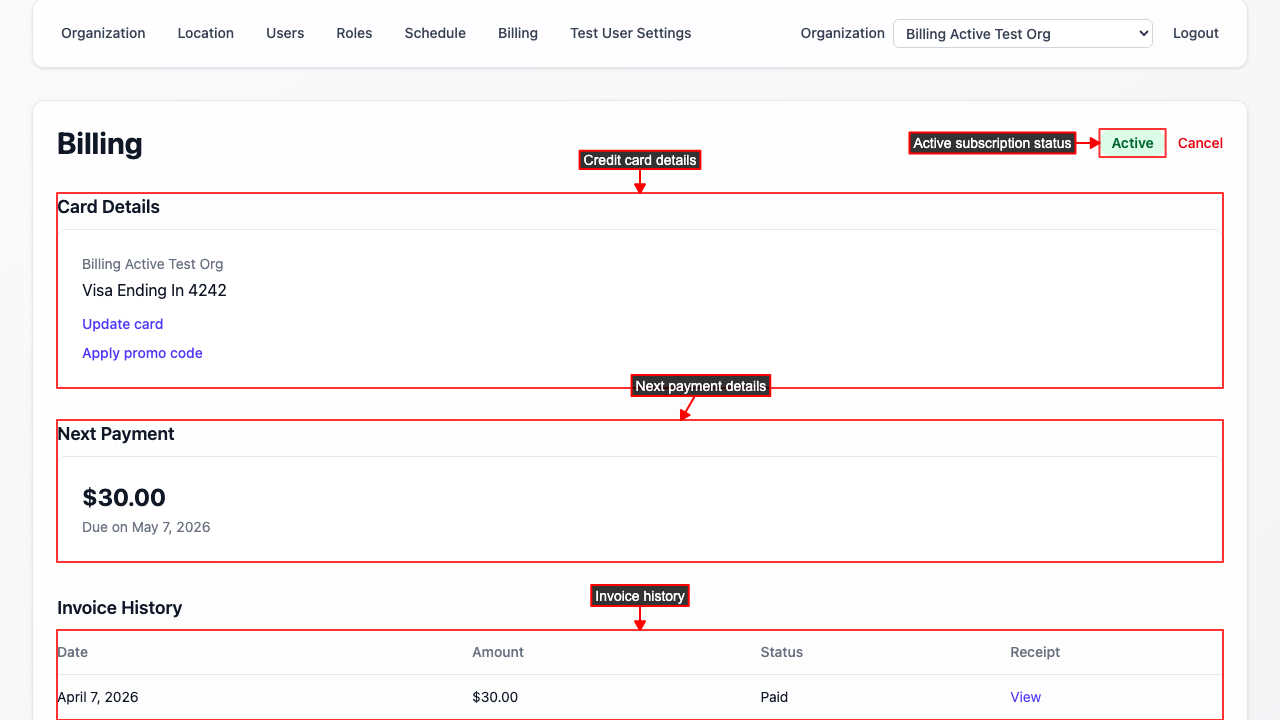Image resolution: width=1280 pixels, height=720 pixels.
Task: Expand the organization dropdown arrow
Action: coord(1142,33)
